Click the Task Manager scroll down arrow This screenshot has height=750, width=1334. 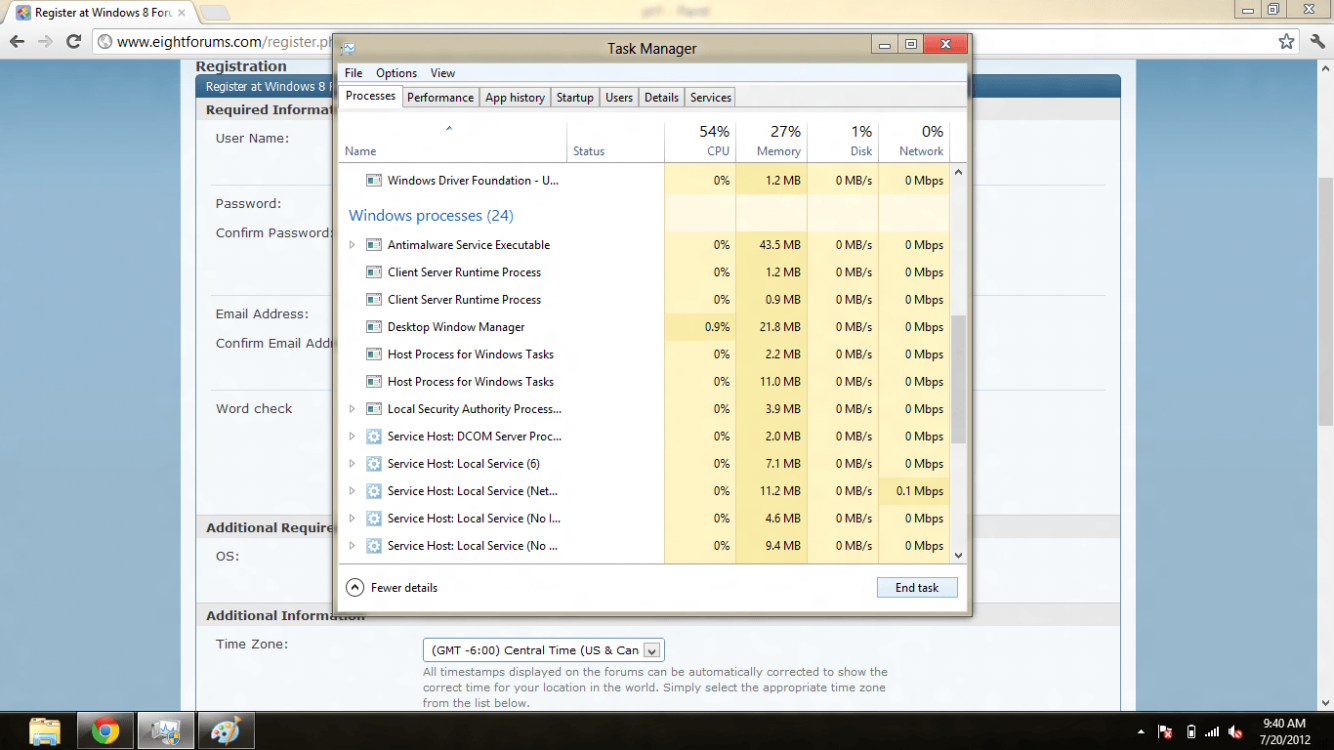coord(958,555)
